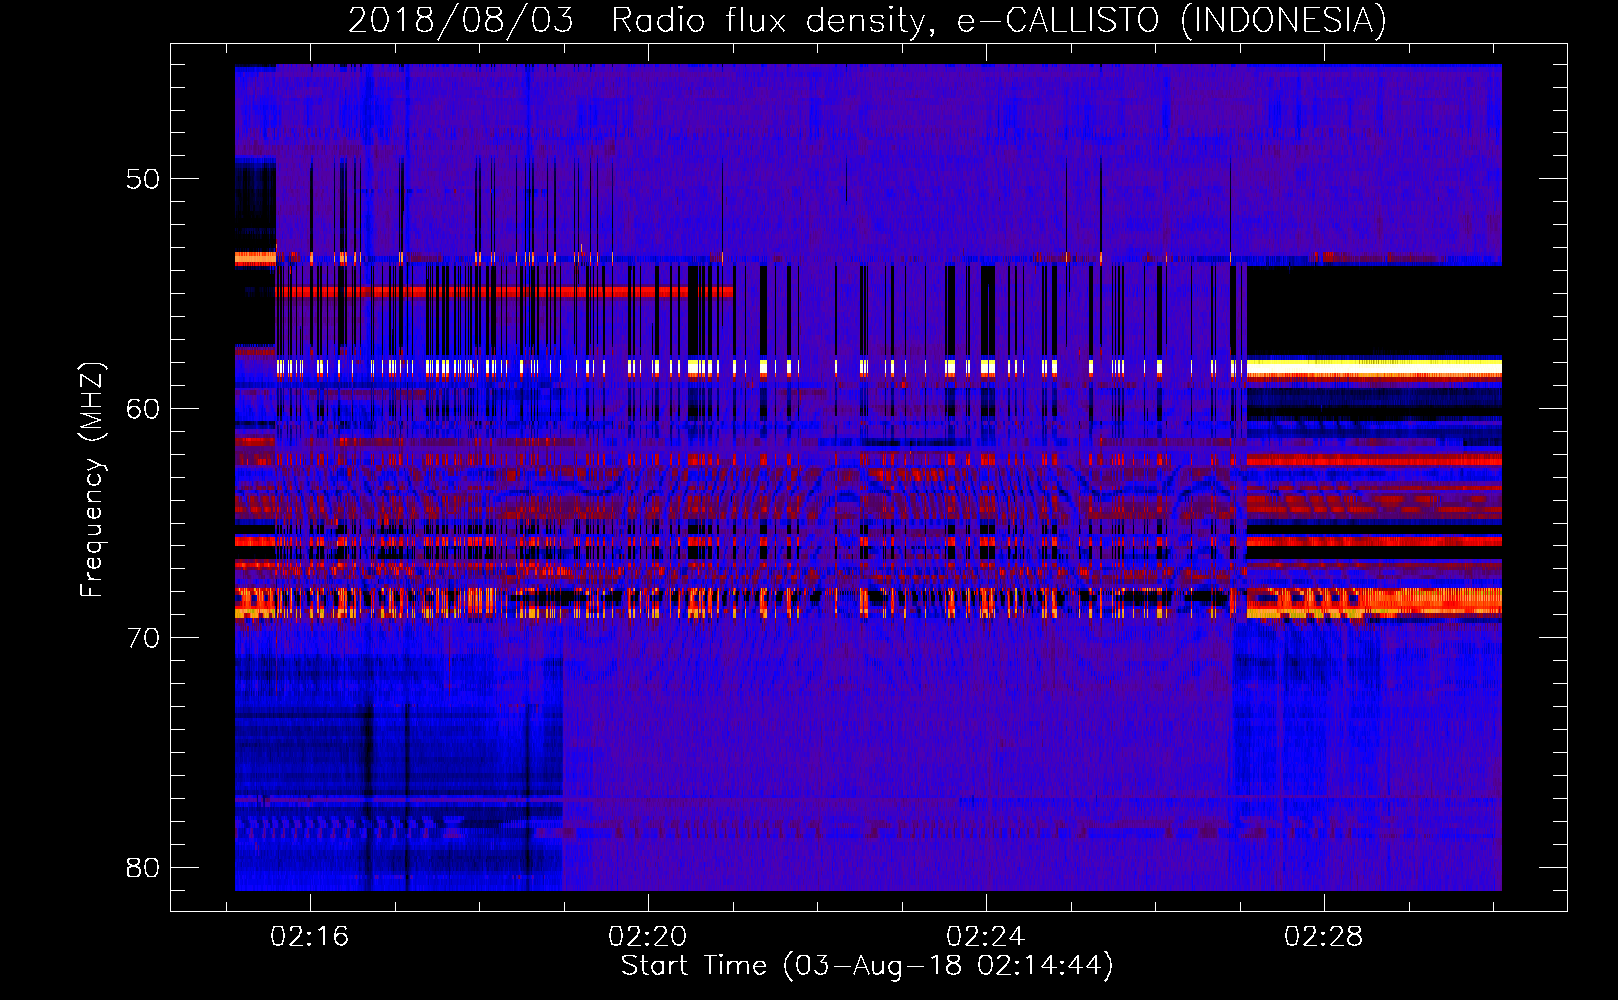
Task: Click the 02:28 time tick label
Action: pos(1323,937)
